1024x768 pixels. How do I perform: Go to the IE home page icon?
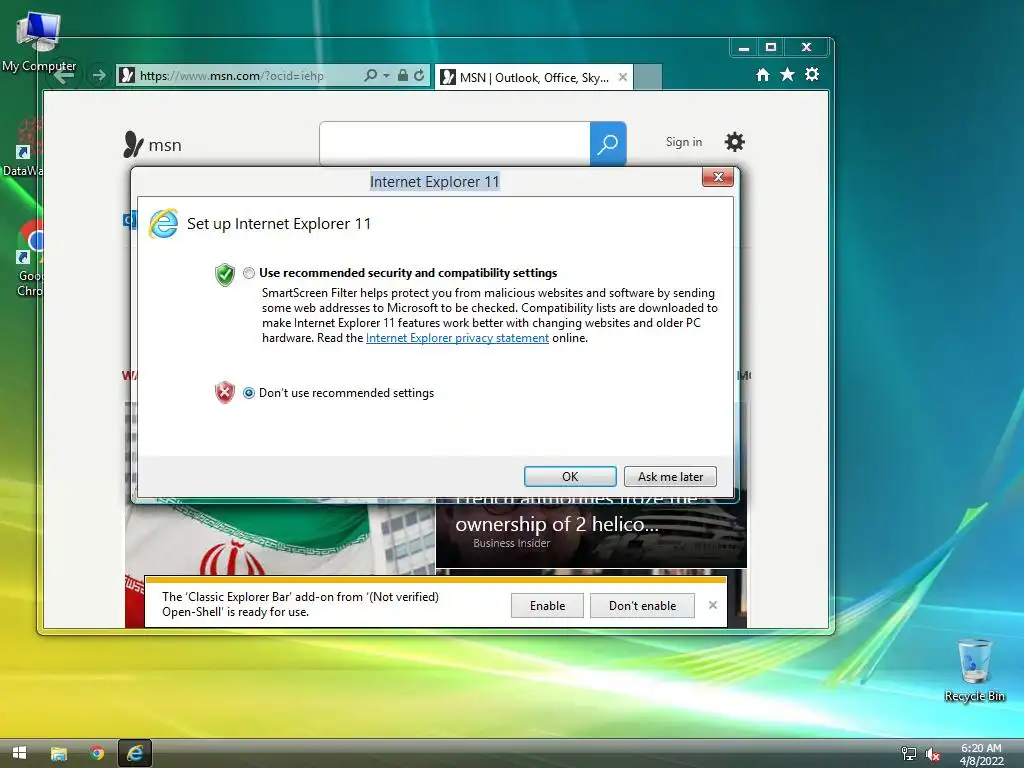(x=763, y=75)
